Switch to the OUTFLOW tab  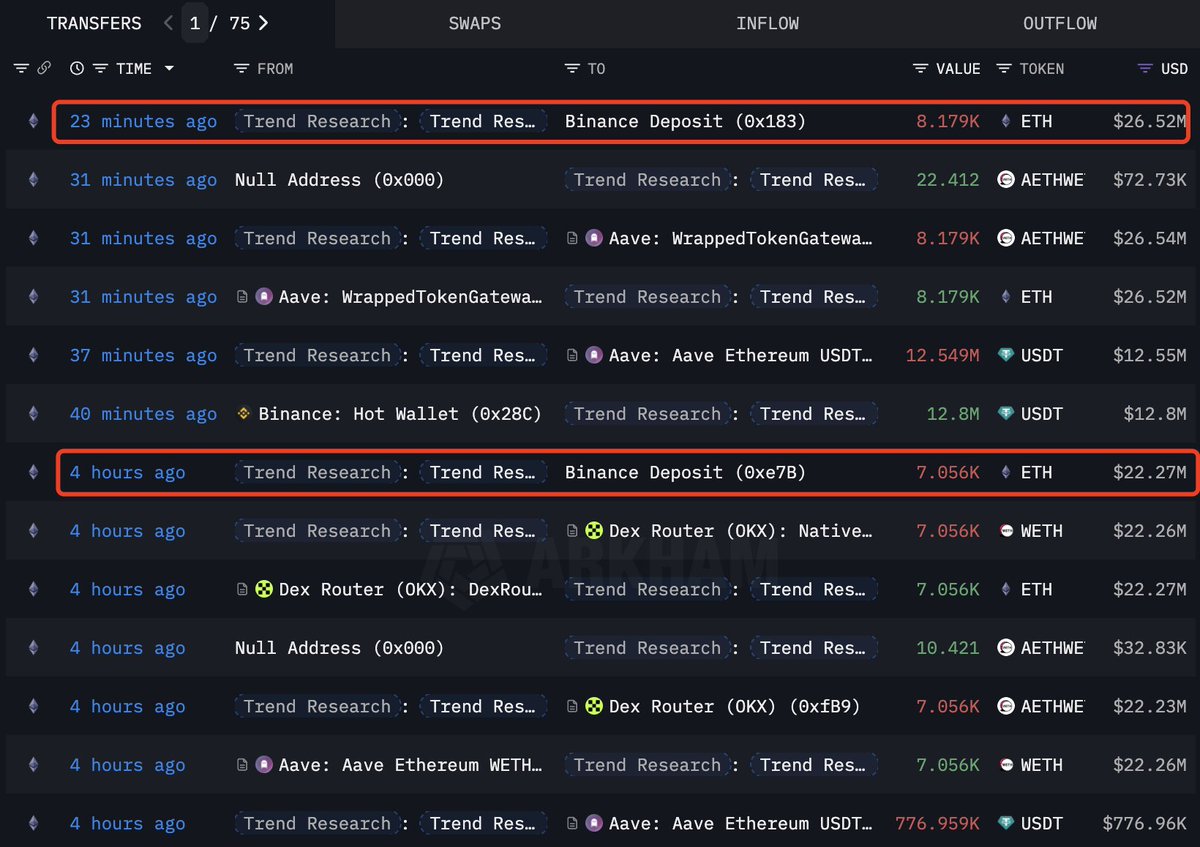(x=1060, y=23)
